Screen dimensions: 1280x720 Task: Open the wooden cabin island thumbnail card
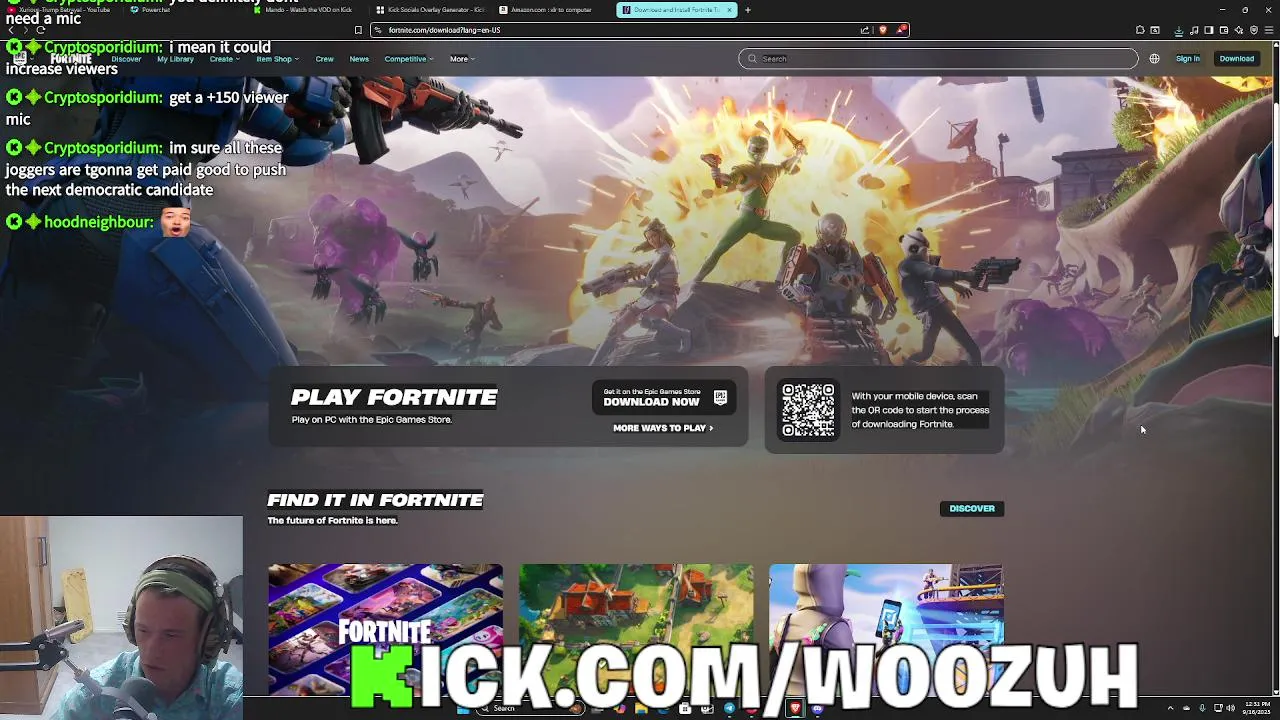pyautogui.click(x=636, y=629)
